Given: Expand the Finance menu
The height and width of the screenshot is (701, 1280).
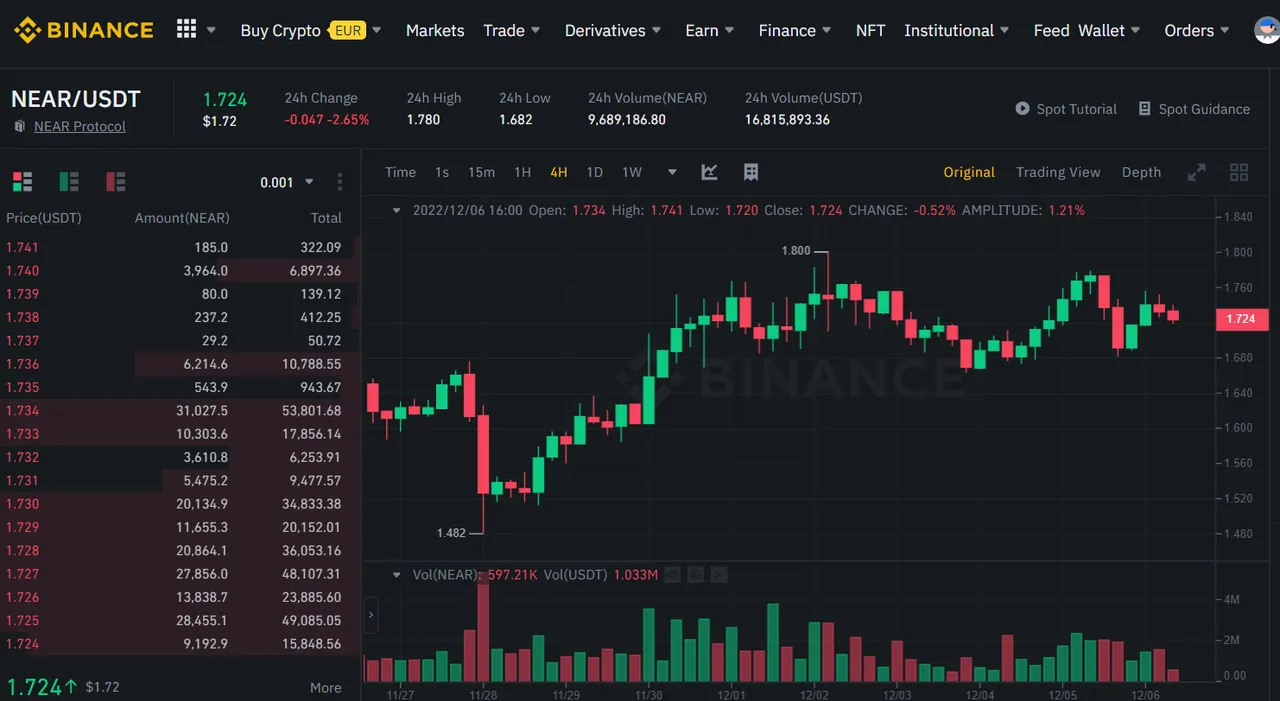Looking at the screenshot, I should [x=796, y=30].
